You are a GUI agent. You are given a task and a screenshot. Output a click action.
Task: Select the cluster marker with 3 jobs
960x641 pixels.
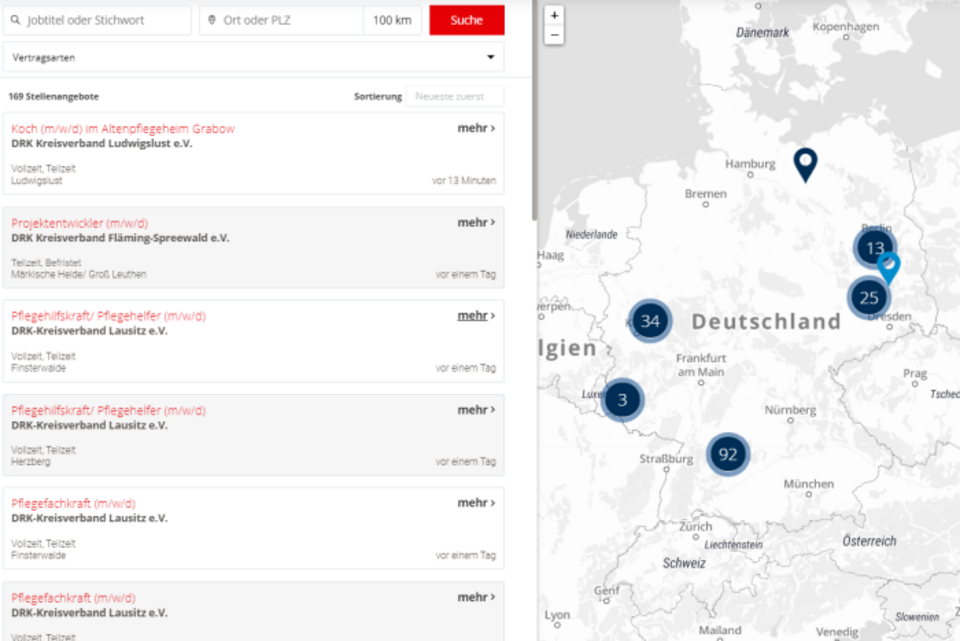pos(623,400)
